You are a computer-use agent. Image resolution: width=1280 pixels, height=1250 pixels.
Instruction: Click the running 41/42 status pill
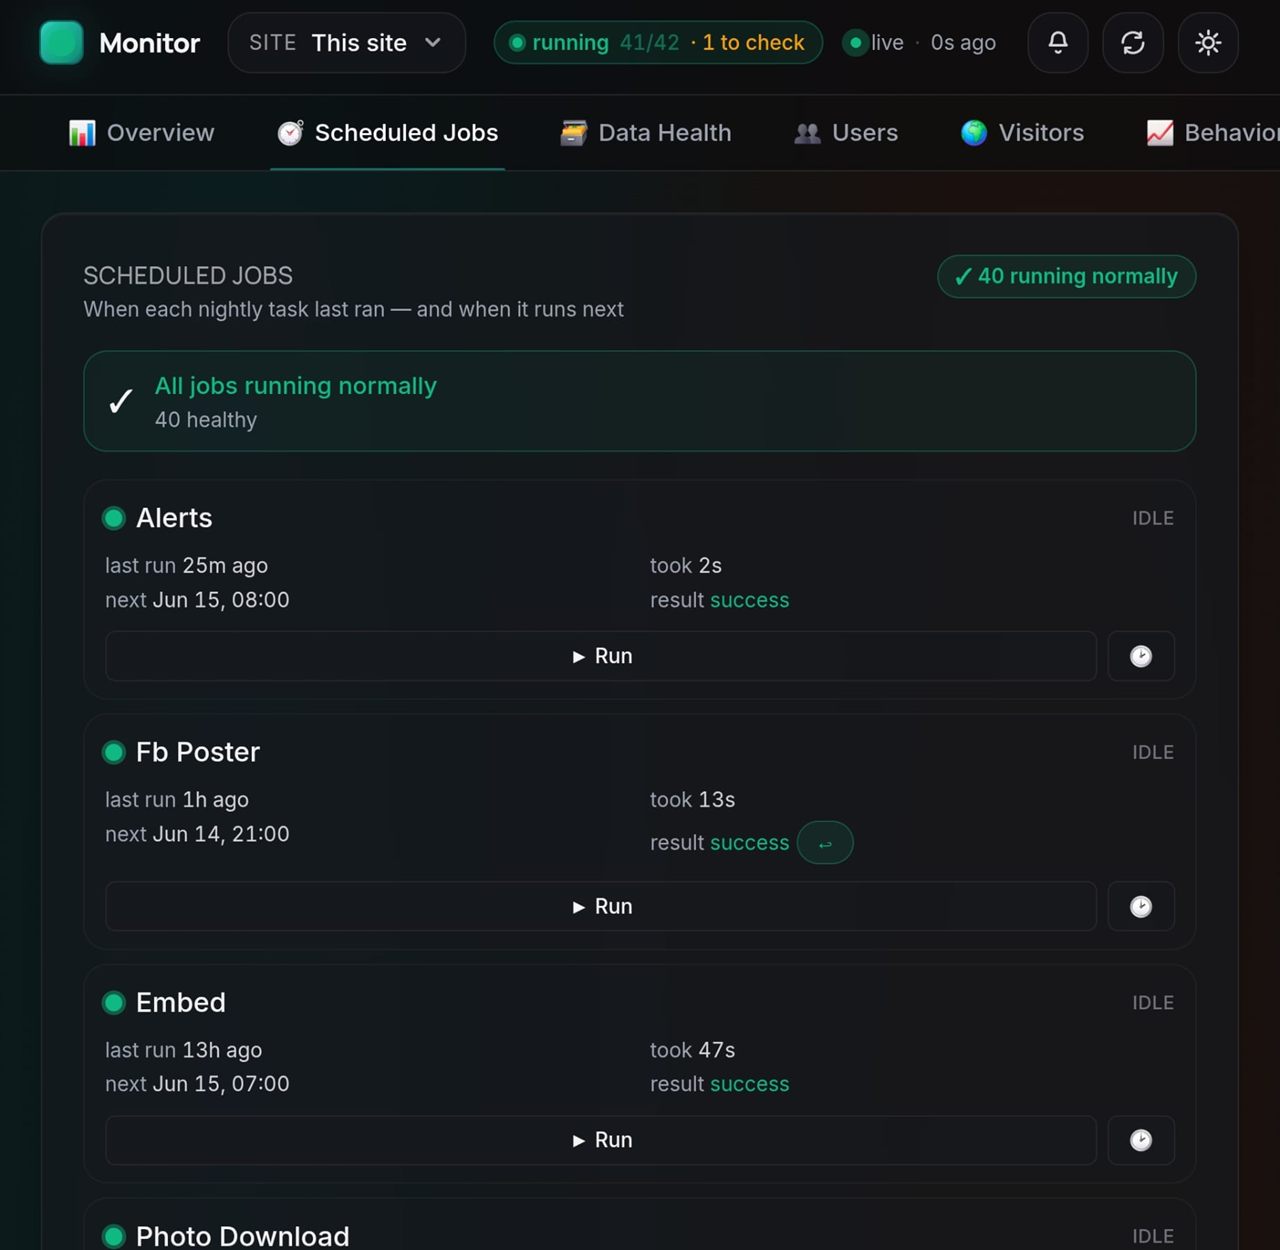(658, 43)
